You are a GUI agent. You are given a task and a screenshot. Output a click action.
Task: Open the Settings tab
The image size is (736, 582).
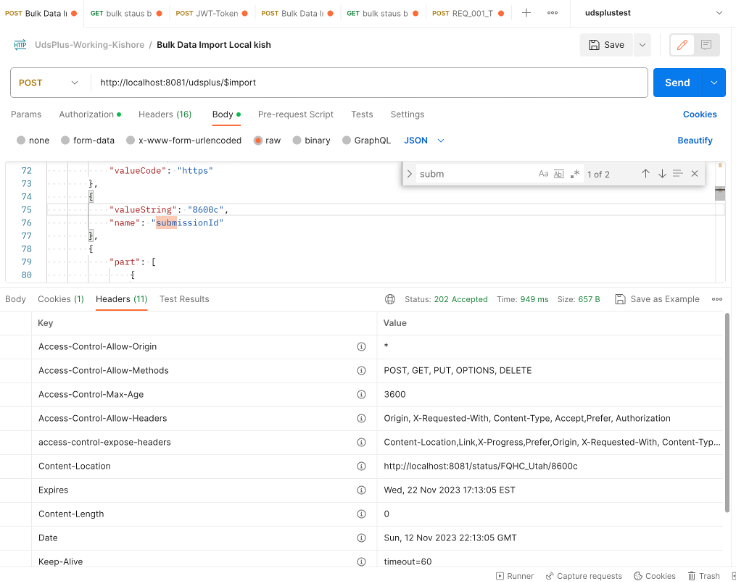coord(407,115)
